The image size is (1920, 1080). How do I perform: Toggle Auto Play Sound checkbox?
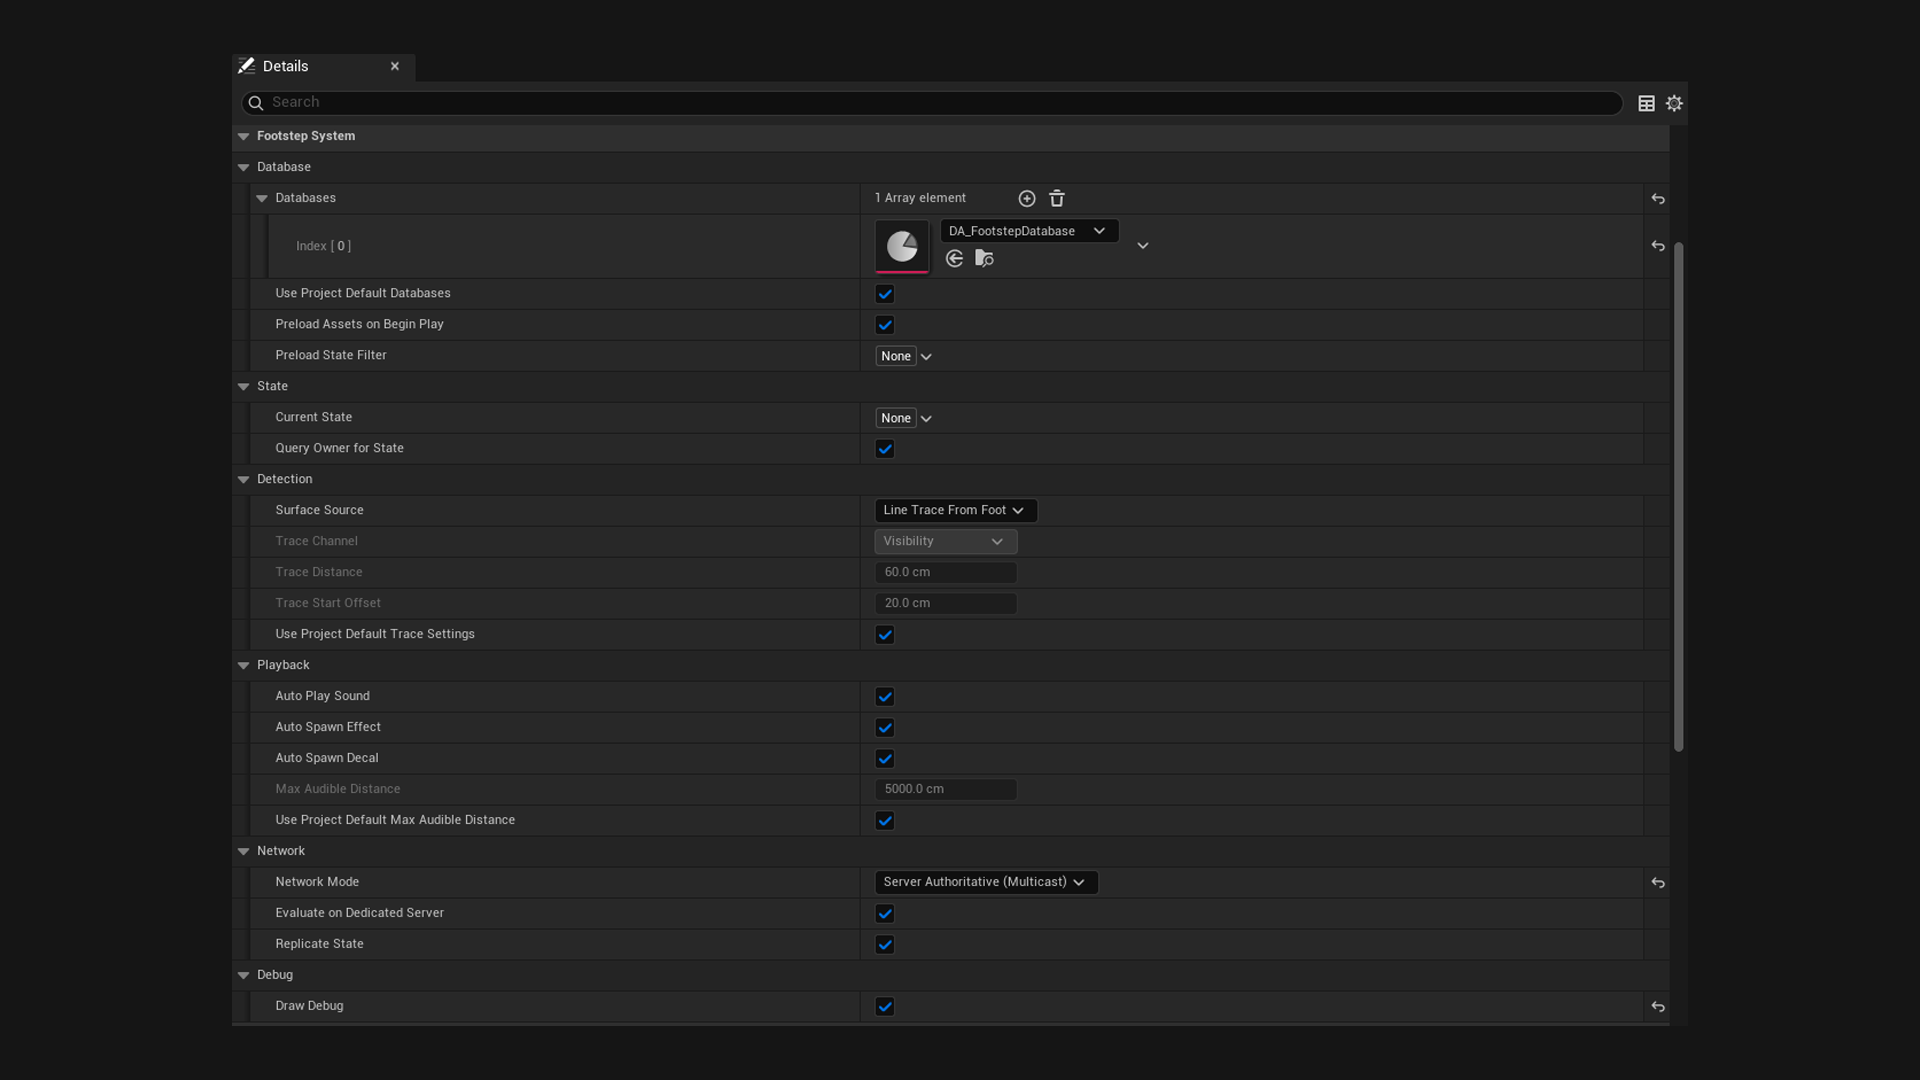[x=885, y=697]
